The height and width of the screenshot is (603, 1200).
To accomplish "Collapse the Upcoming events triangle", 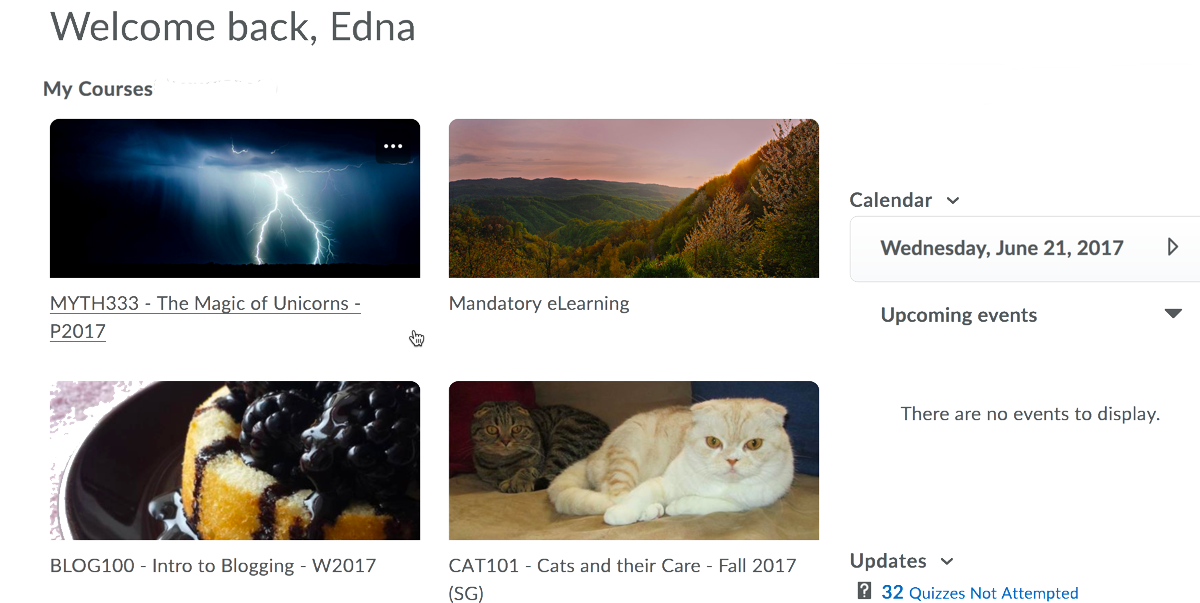I will (x=1174, y=315).
